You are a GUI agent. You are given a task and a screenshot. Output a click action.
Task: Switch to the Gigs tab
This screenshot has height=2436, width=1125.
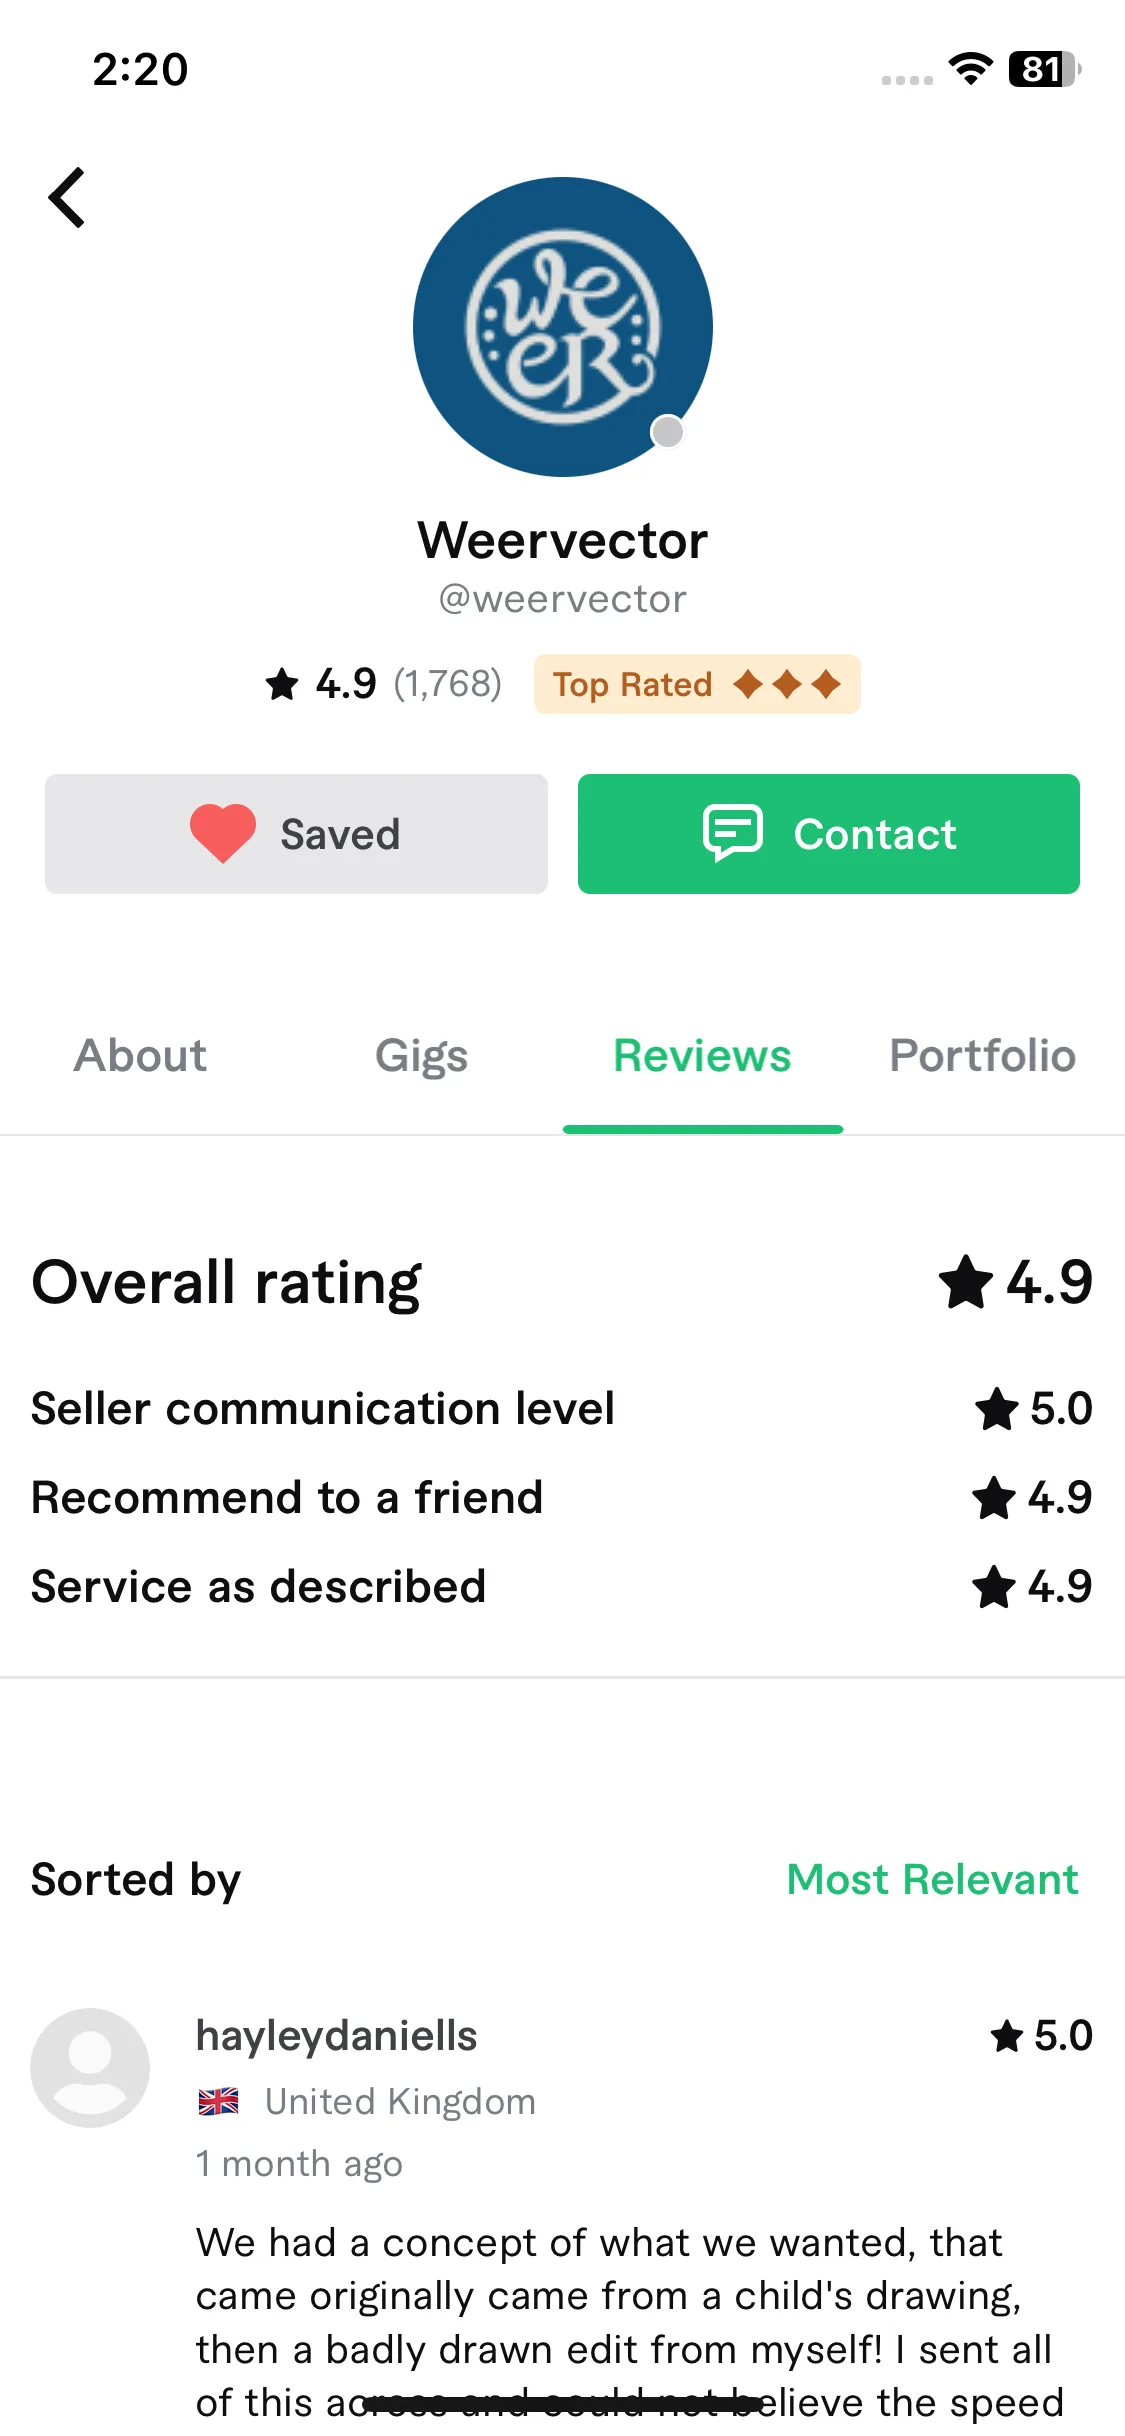pos(422,1056)
